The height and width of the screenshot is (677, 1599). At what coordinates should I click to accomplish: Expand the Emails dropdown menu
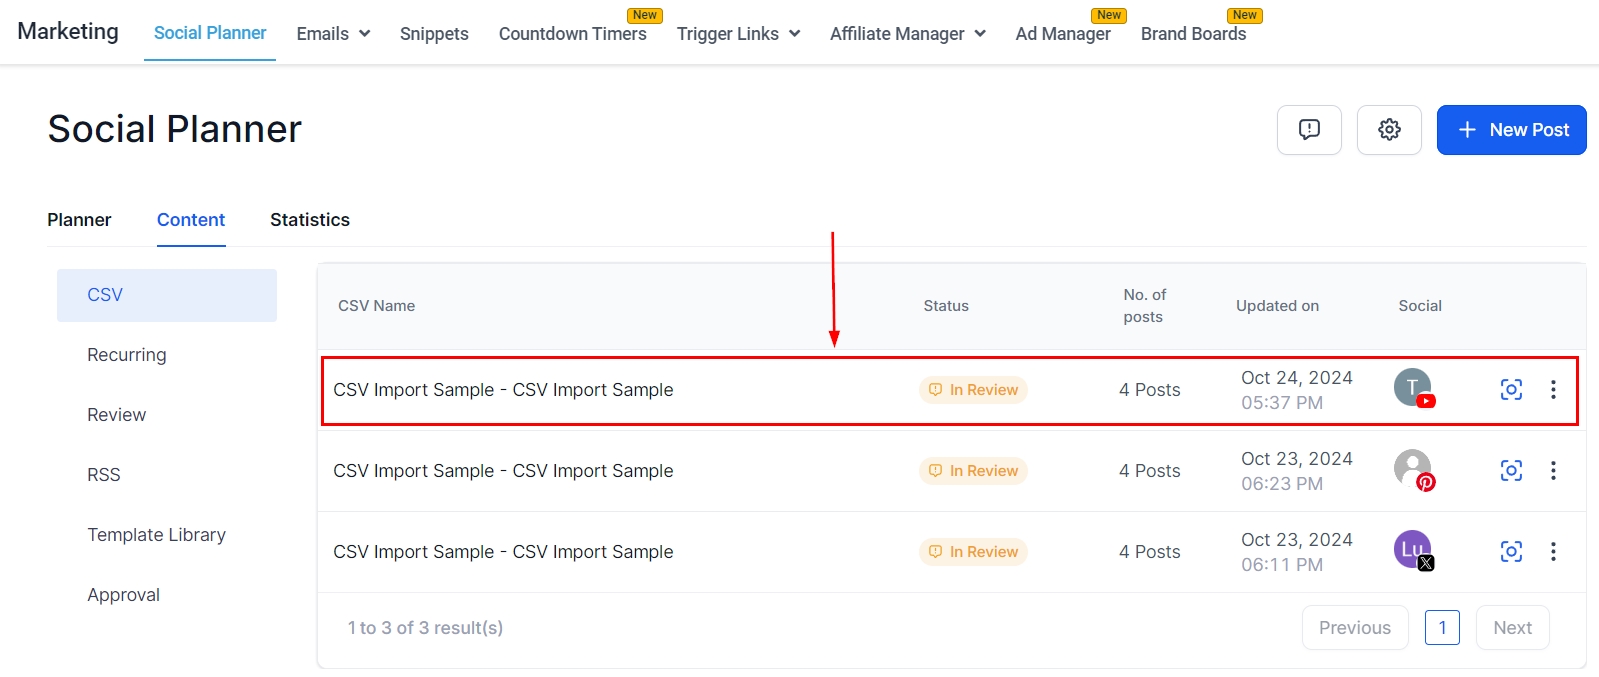tap(333, 34)
